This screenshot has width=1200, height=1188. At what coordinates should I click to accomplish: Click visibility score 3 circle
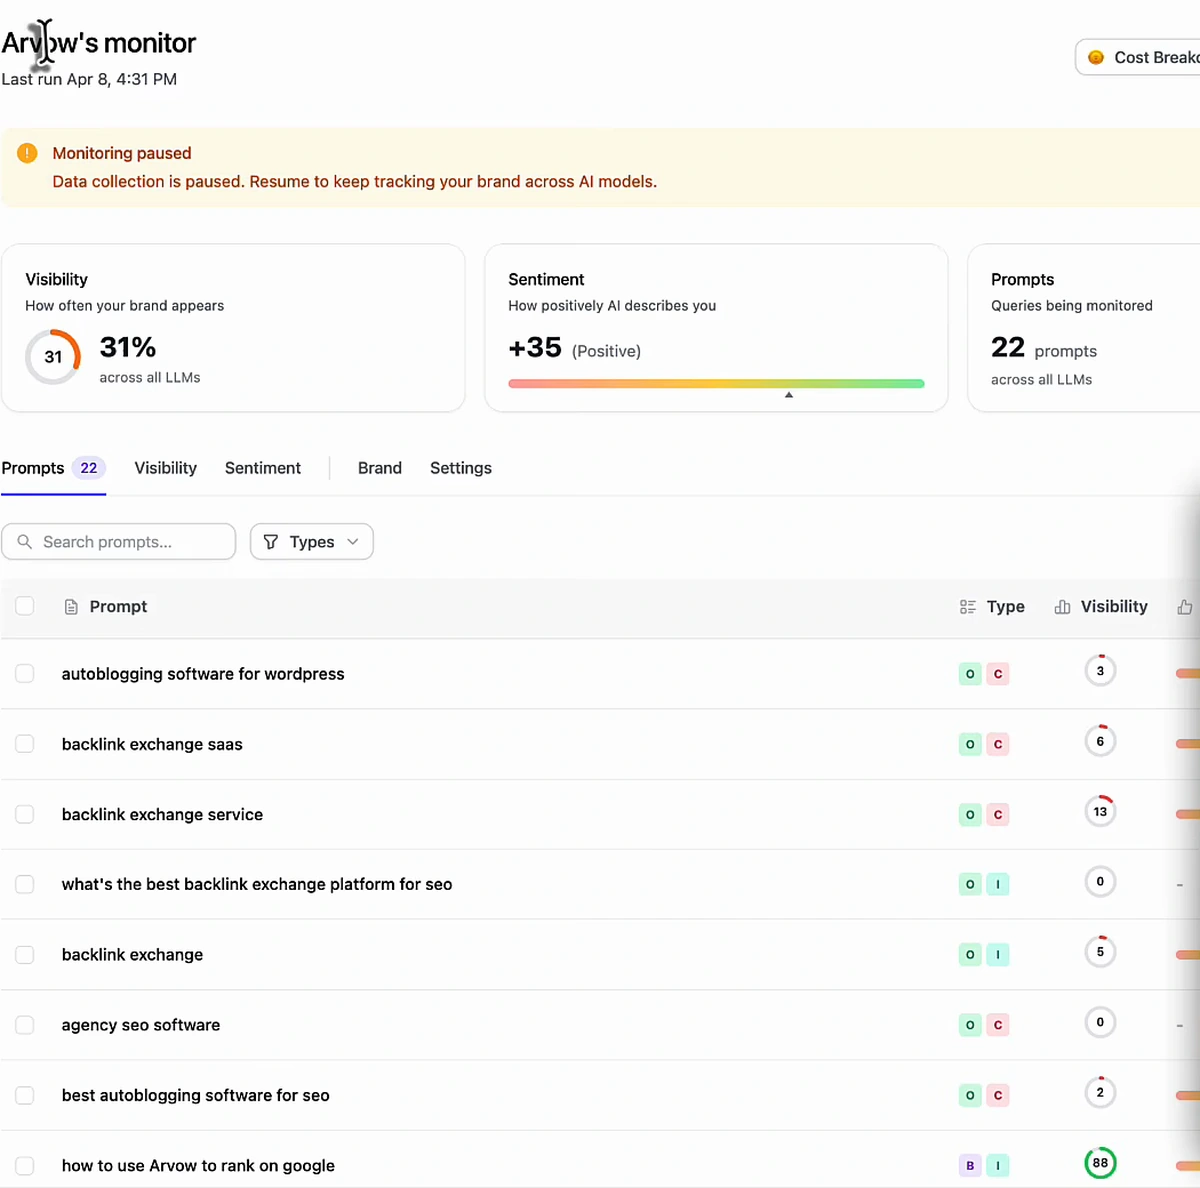(x=1100, y=671)
